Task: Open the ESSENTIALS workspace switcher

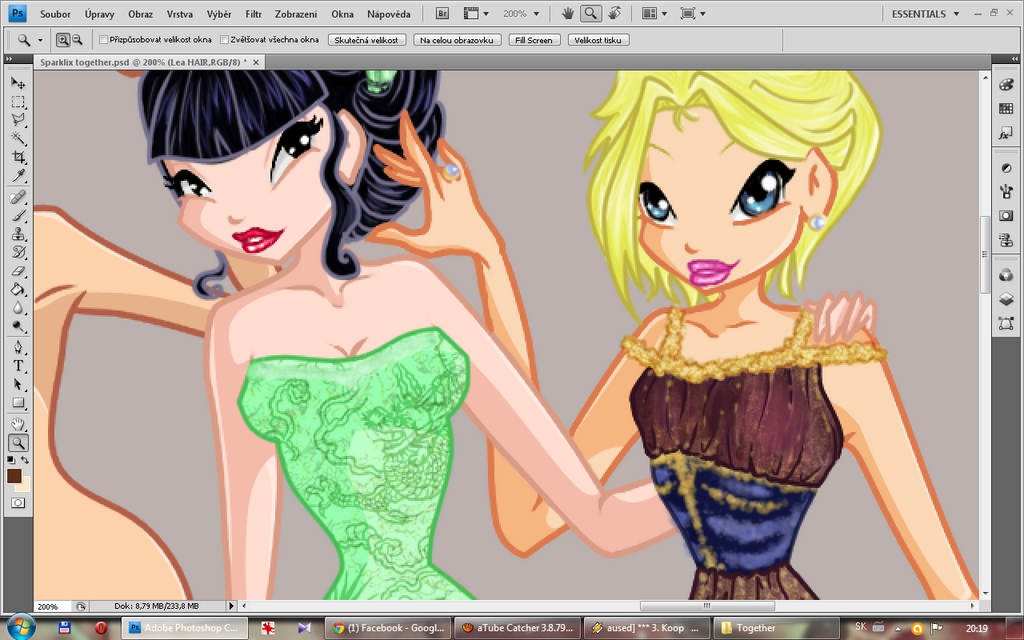Action: [925, 14]
